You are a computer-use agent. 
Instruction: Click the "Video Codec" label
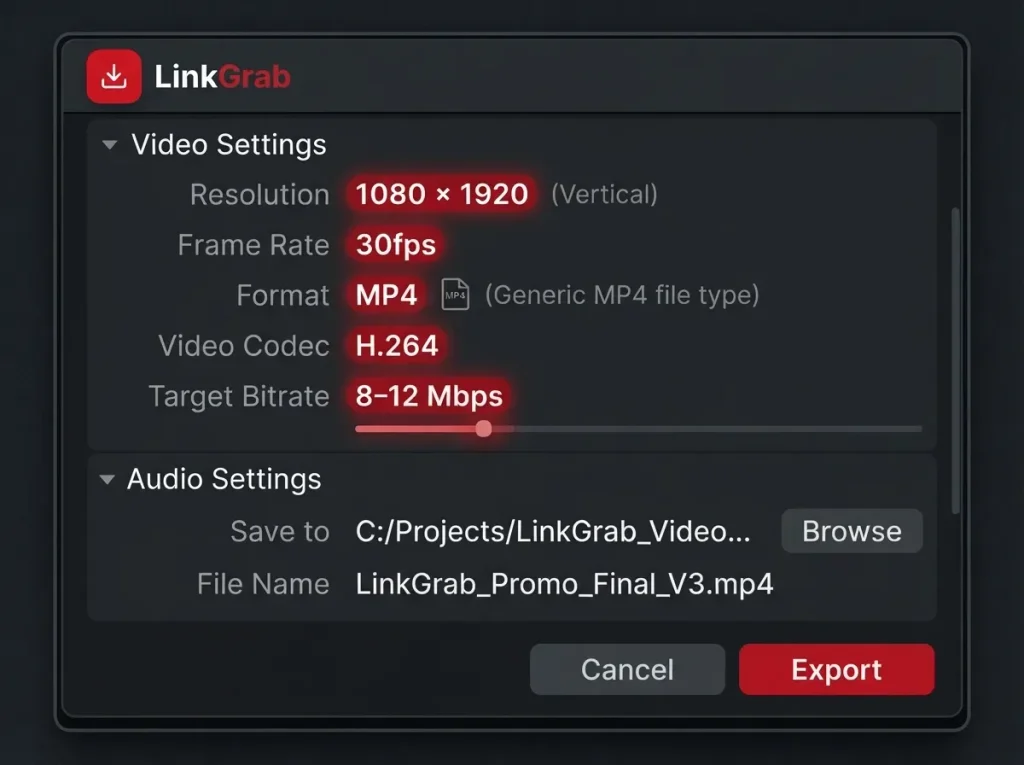point(244,346)
